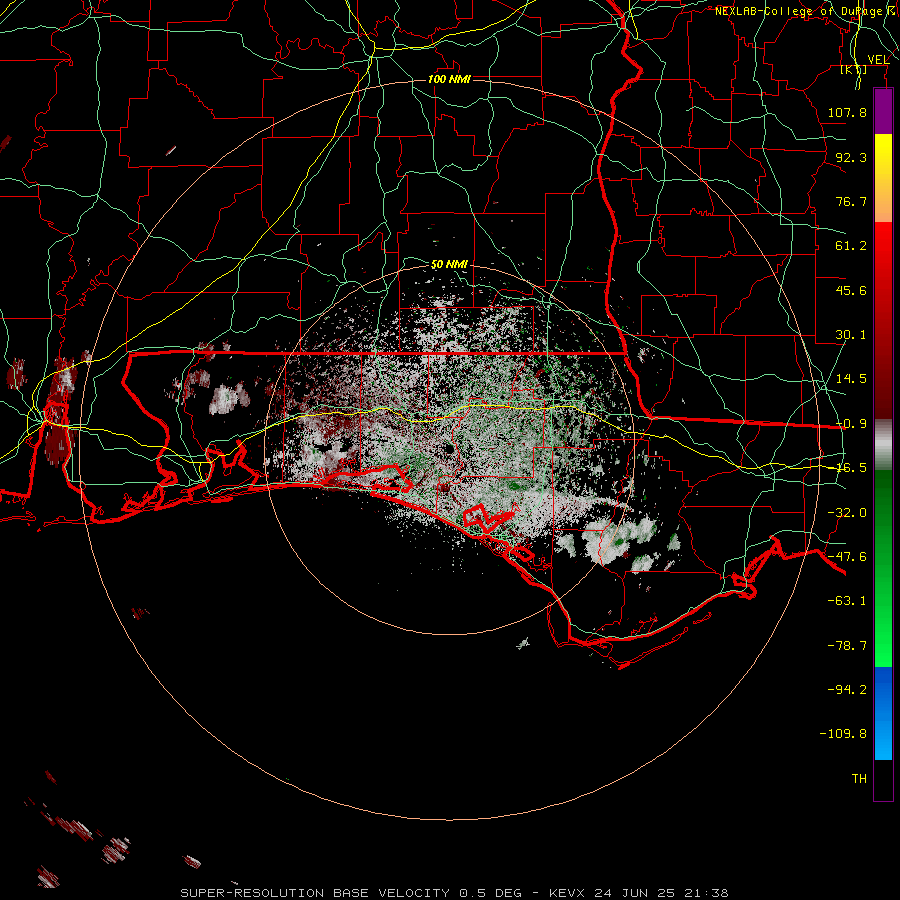
Task: Click the 76.7 velocity scale value
Action: coord(851,201)
